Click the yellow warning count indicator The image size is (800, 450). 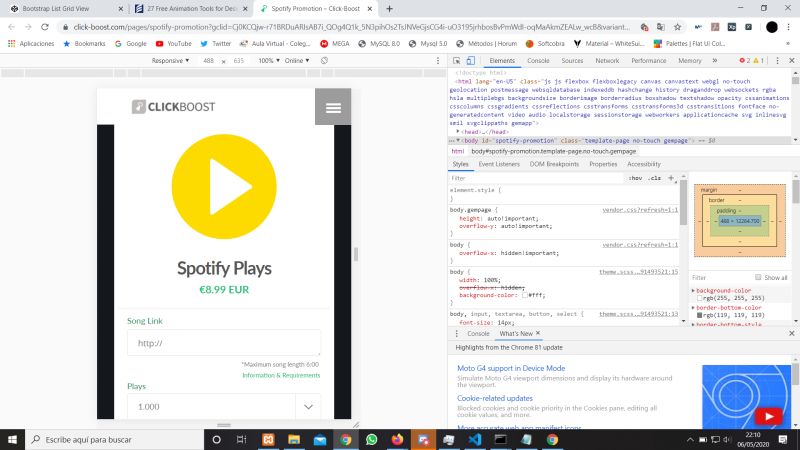coord(759,61)
